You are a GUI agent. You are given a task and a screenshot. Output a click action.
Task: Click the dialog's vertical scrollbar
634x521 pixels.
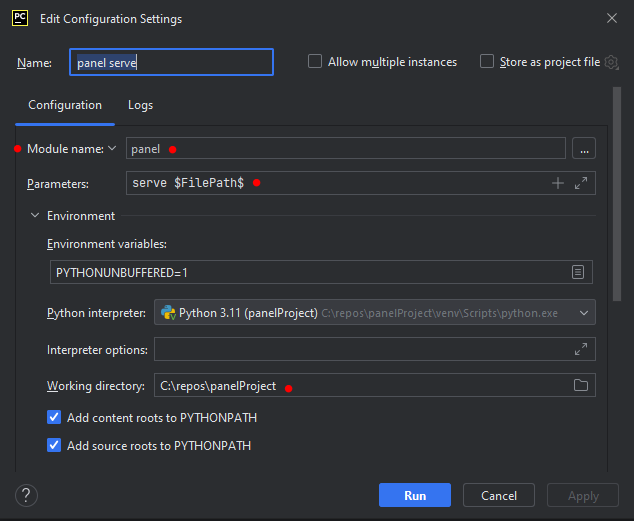pyautogui.click(x=617, y=194)
